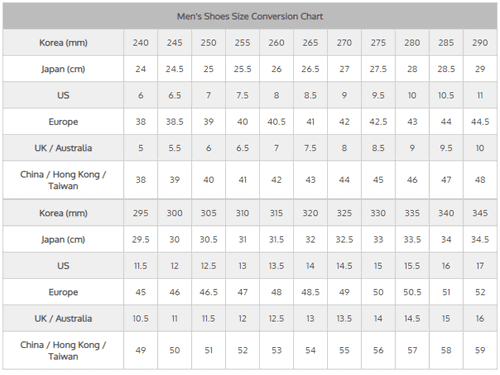Screen dimensions: 500x375
Task: Select the first China / Hong Kong / Taiwan label
Action: [63, 180]
